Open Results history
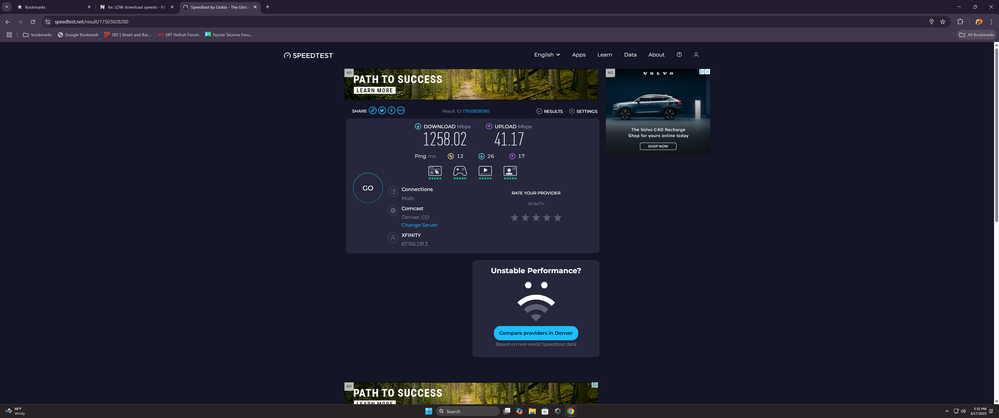999x418 pixels. pos(550,111)
